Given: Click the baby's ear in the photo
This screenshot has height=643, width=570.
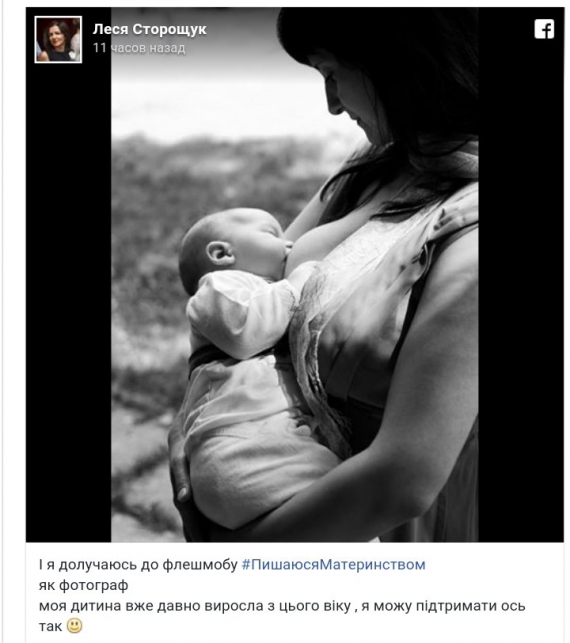Looking at the screenshot, I should point(220,253).
